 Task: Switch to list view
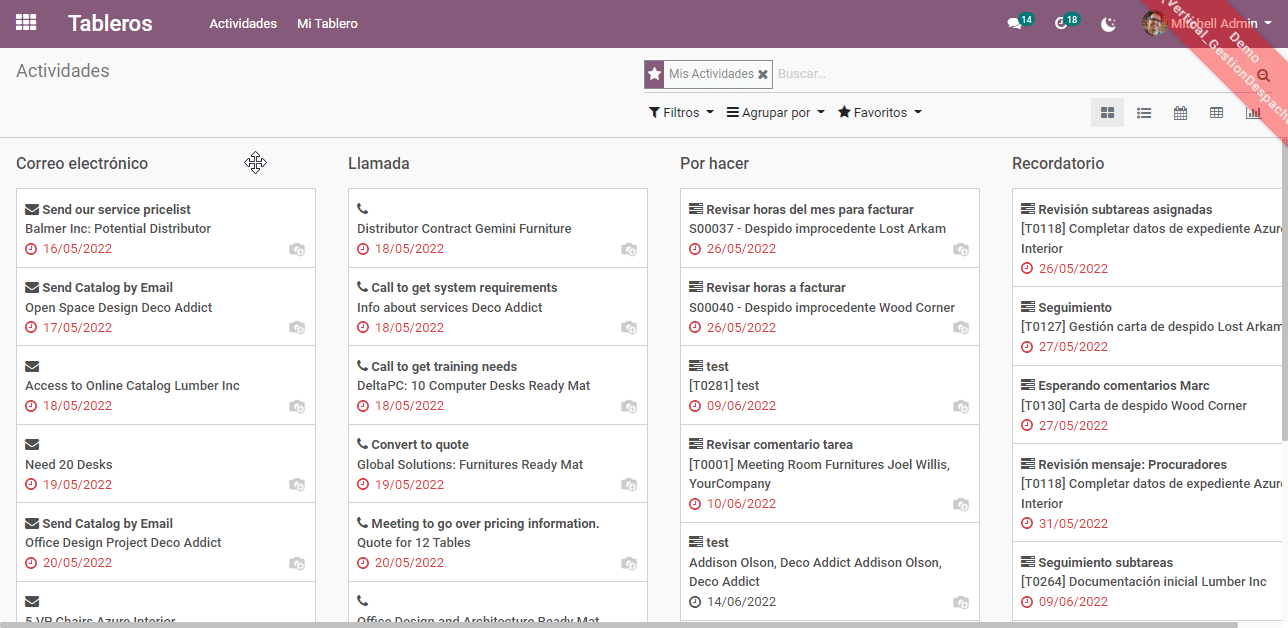point(1144,113)
